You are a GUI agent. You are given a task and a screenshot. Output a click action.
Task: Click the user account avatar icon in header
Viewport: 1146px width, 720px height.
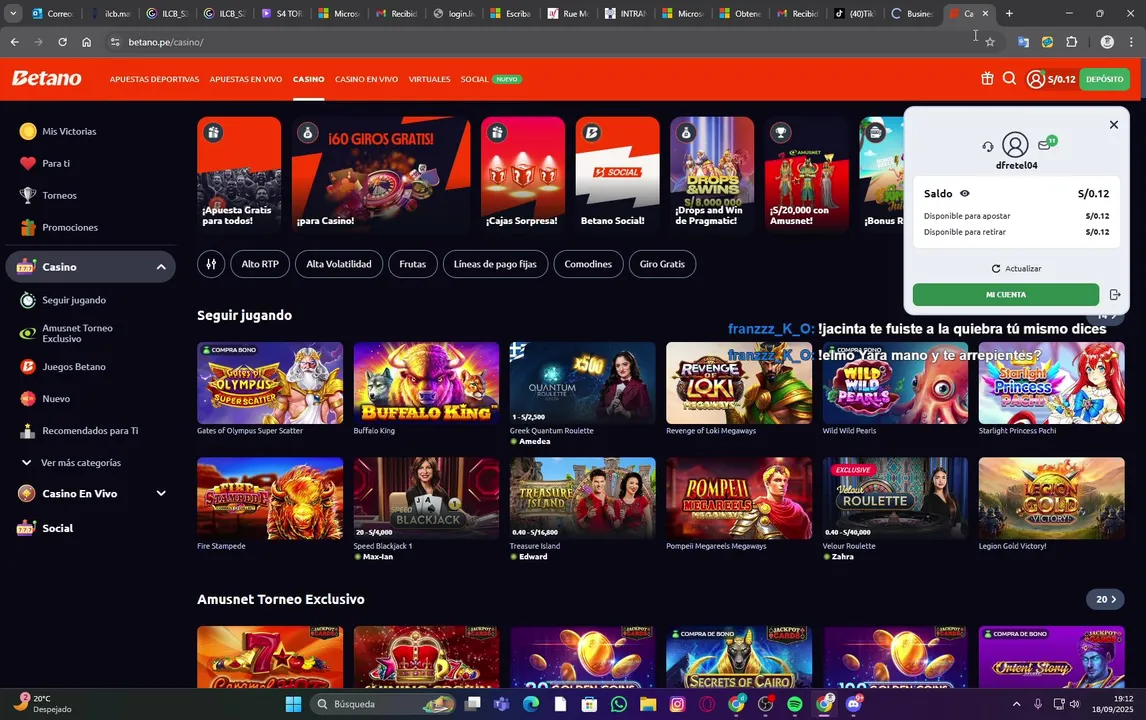click(1035, 79)
